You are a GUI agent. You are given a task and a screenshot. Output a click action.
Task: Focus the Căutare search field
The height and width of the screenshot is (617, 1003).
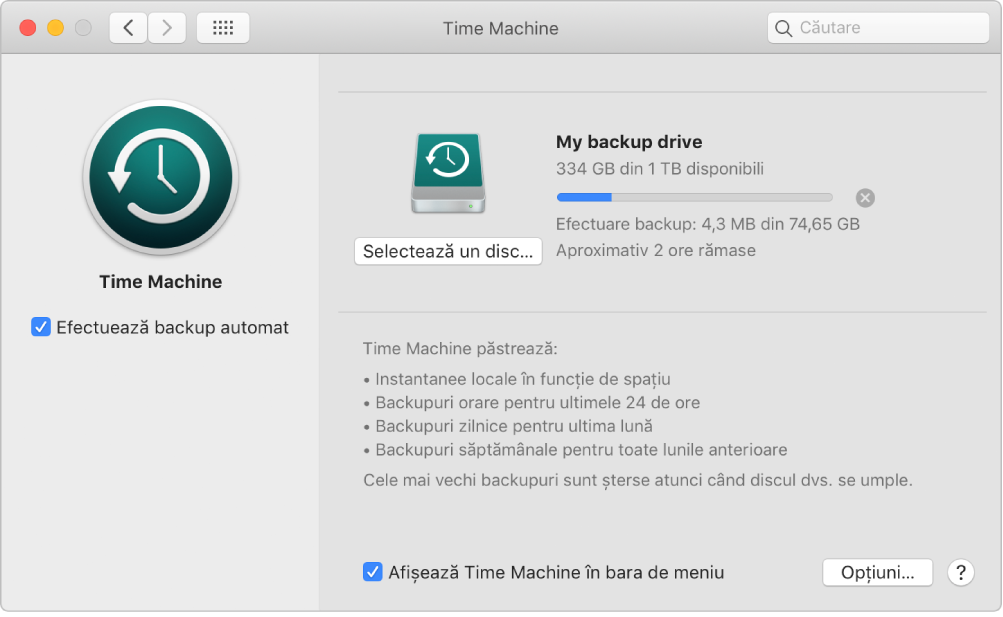pyautogui.click(x=878, y=28)
